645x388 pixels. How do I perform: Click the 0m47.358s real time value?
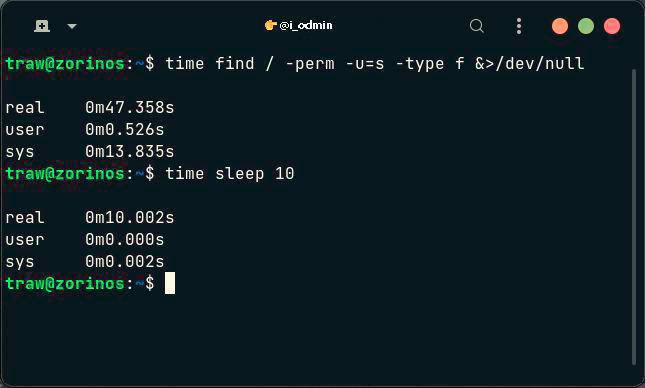coord(130,108)
